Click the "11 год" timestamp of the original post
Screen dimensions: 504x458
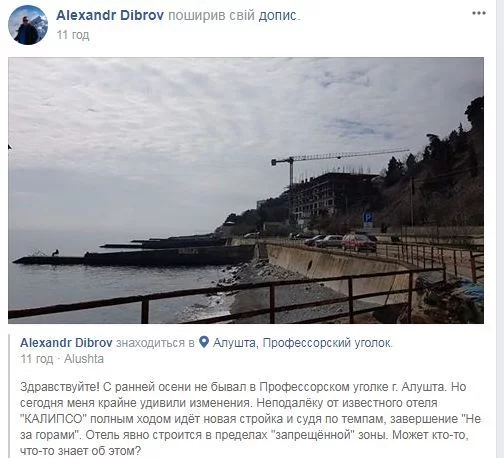[x=37, y=359]
